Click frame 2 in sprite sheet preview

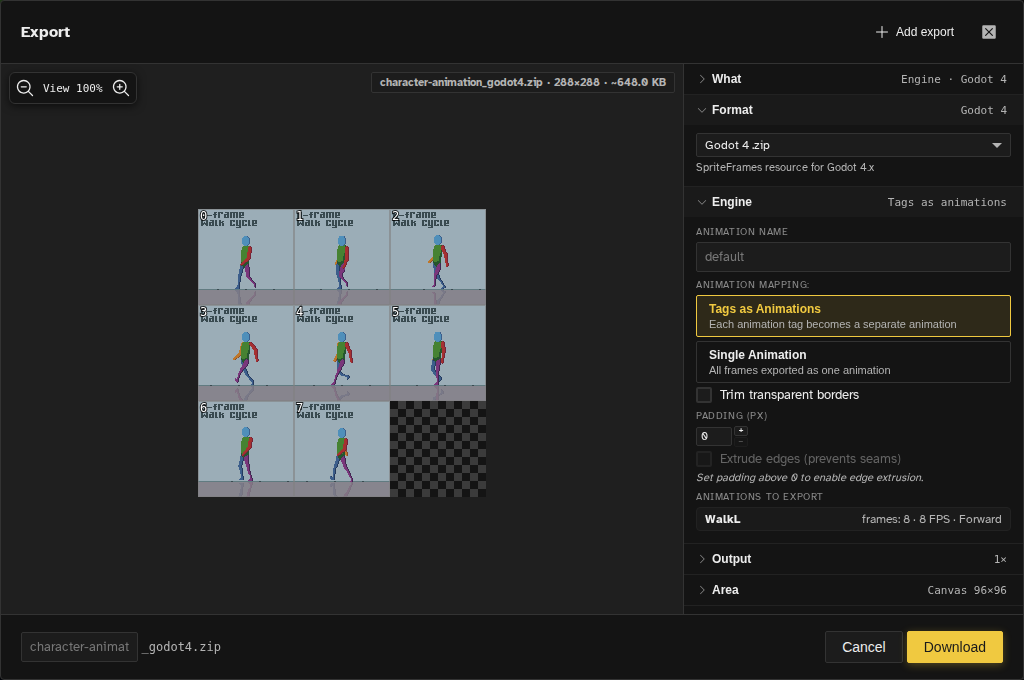pos(438,257)
